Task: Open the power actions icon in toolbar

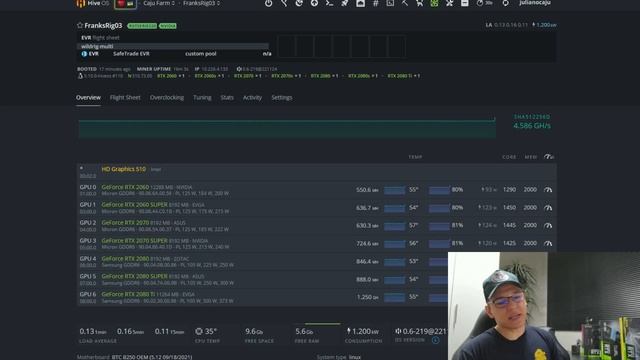Action: tap(268, 3)
